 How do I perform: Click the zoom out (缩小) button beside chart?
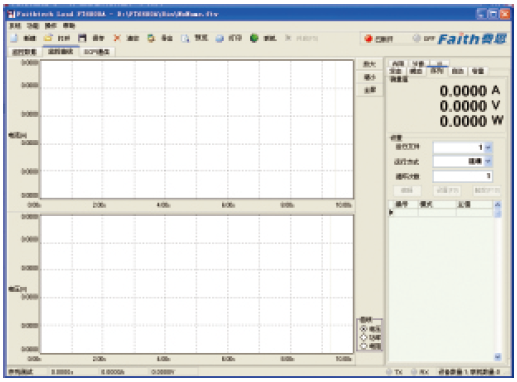click(370, 77)
